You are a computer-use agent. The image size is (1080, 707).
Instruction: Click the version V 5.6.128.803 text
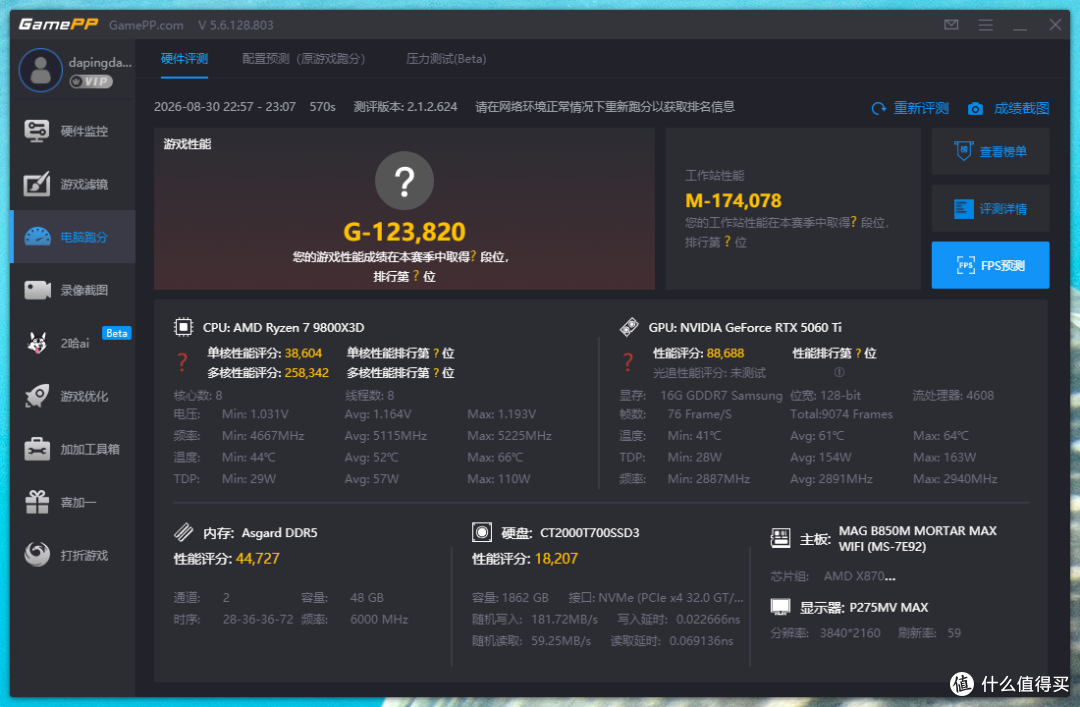pyautogui.click(x=236, y=25)
